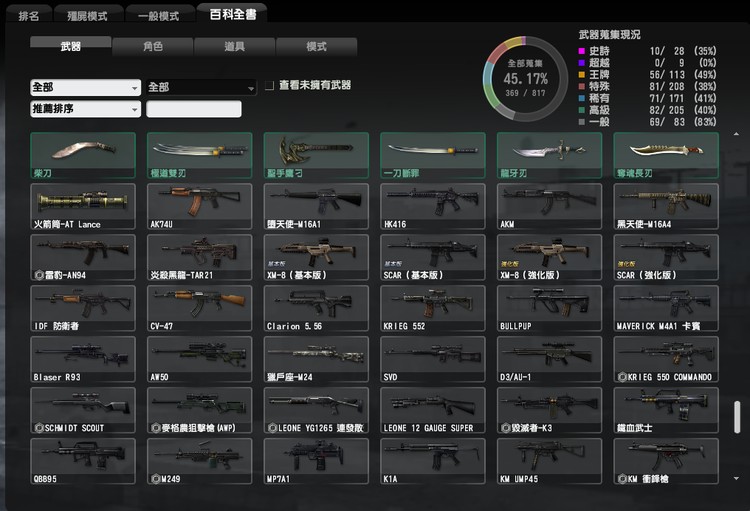Open the QBB95 machine gun card
Image resolution: width=750 pixels, height=511 pixels.
coord(83,461)
